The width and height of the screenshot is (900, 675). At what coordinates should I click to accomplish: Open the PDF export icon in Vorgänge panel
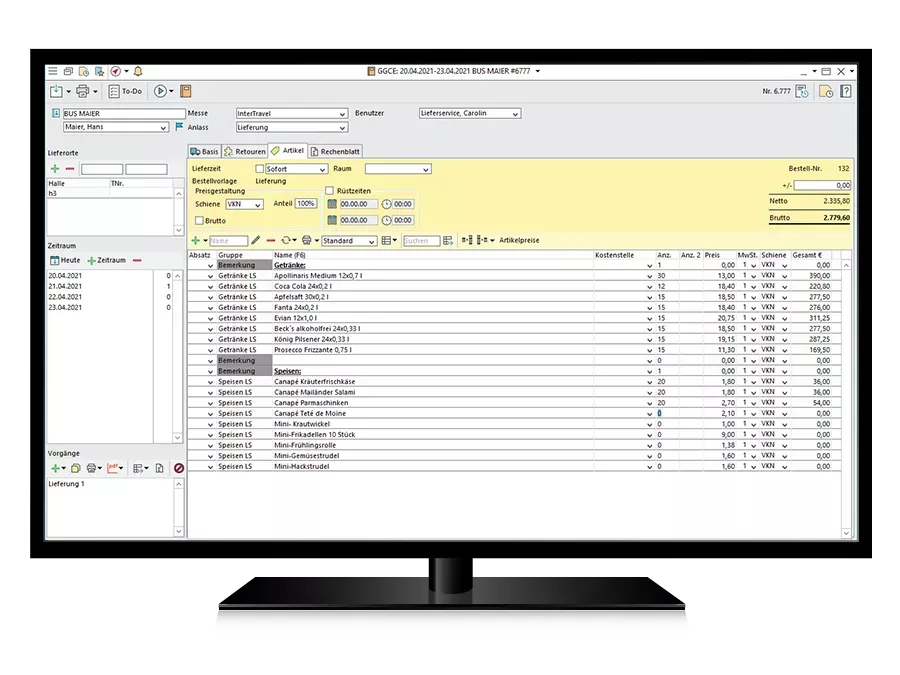pos(112,468)
